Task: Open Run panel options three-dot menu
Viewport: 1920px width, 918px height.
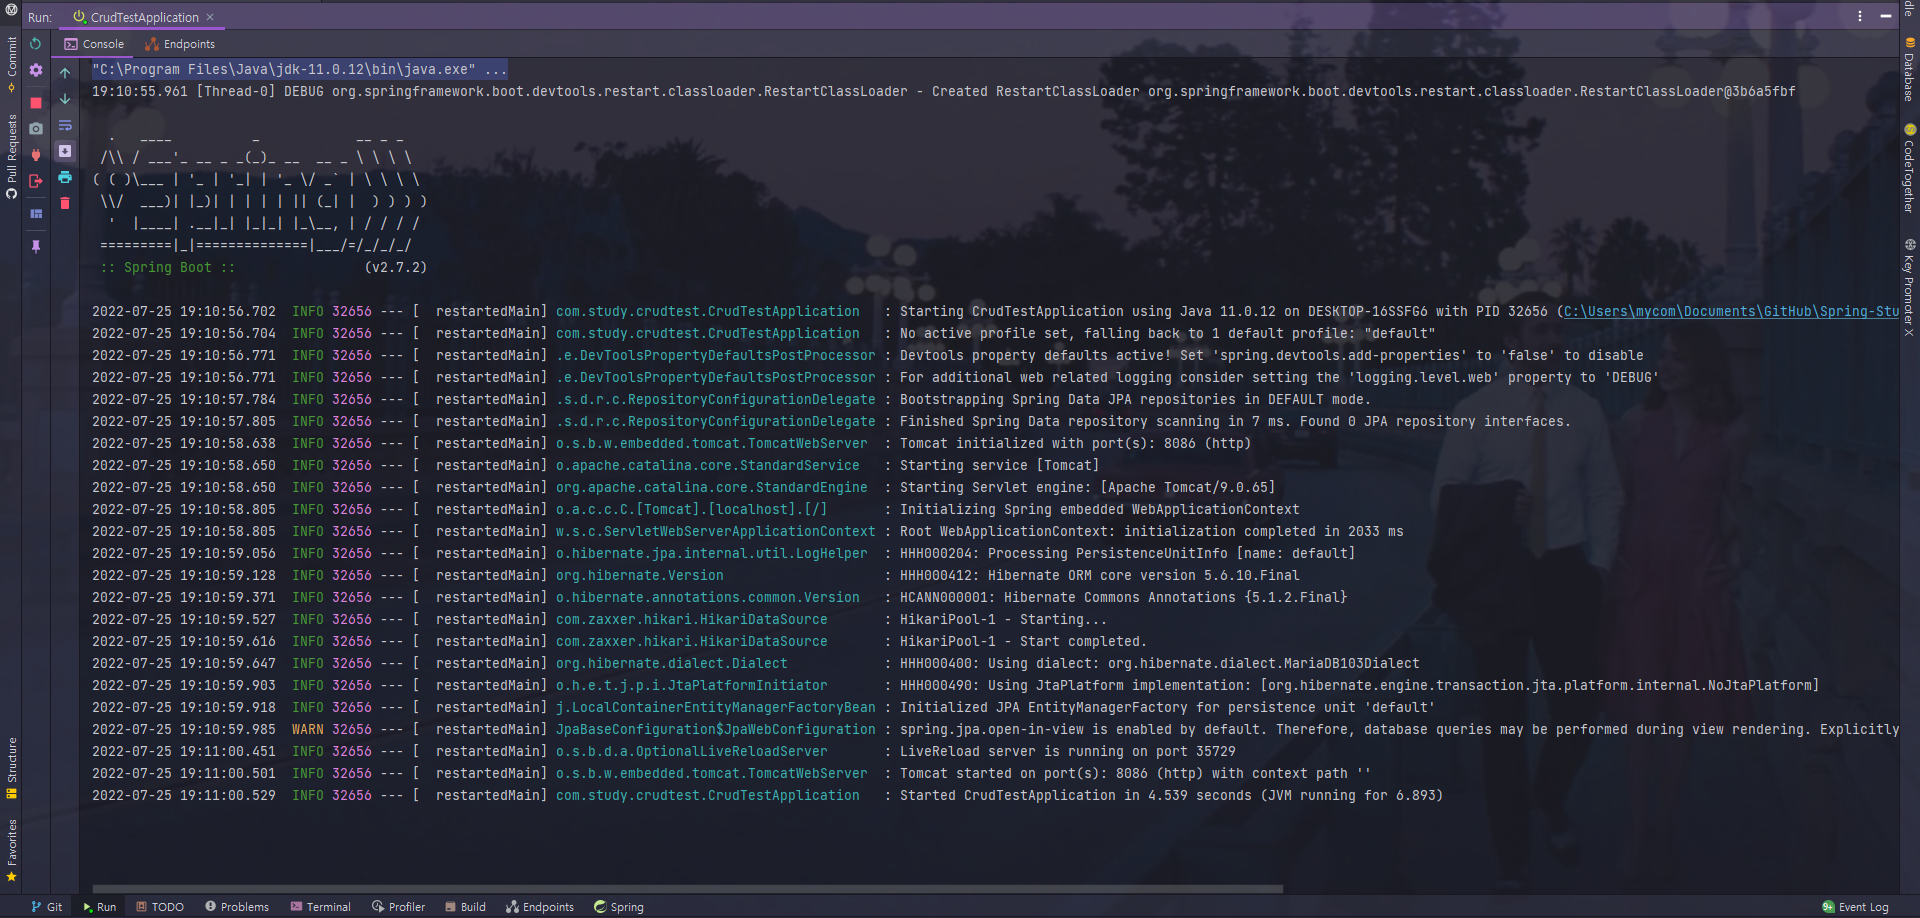Action: pos(1860,16)
